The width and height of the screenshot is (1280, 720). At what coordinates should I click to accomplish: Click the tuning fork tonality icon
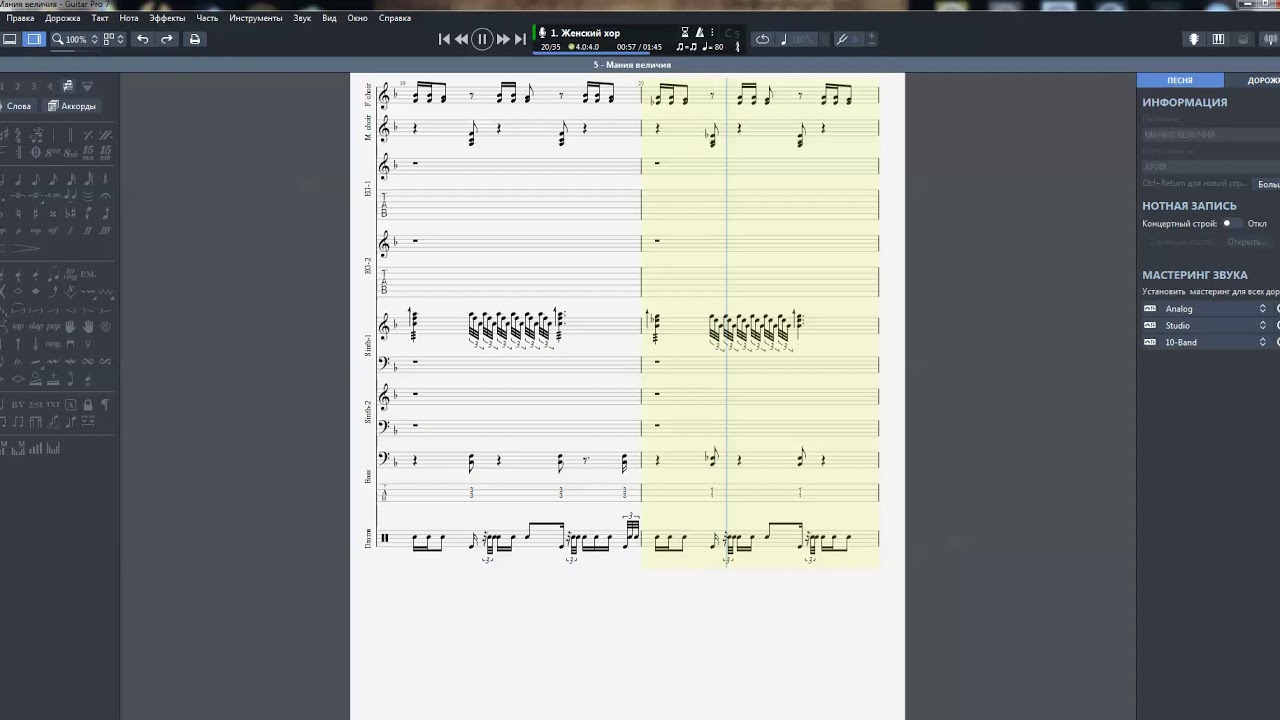tap(842, 39)
